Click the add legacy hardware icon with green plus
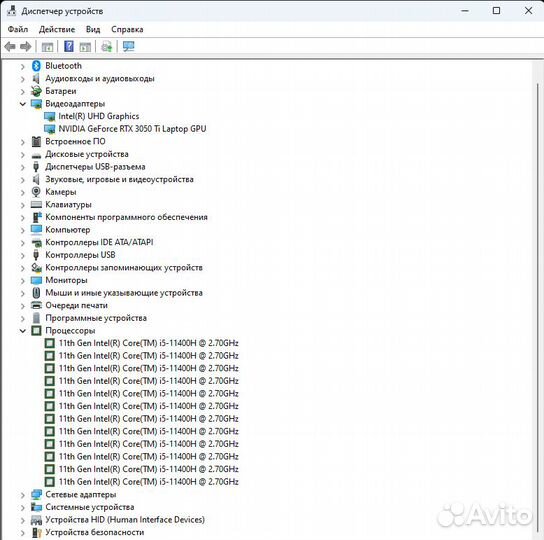Screen dimensions: 544x540 coord(107,46)
